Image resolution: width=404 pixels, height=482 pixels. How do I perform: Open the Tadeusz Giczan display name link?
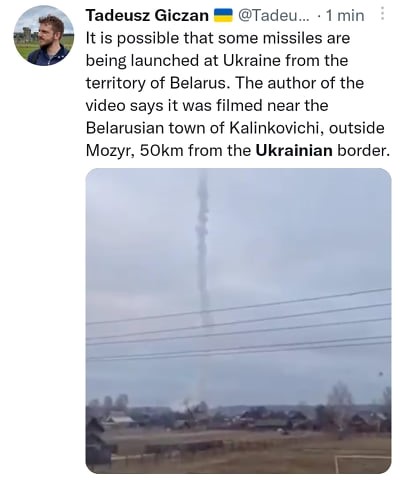147,15
